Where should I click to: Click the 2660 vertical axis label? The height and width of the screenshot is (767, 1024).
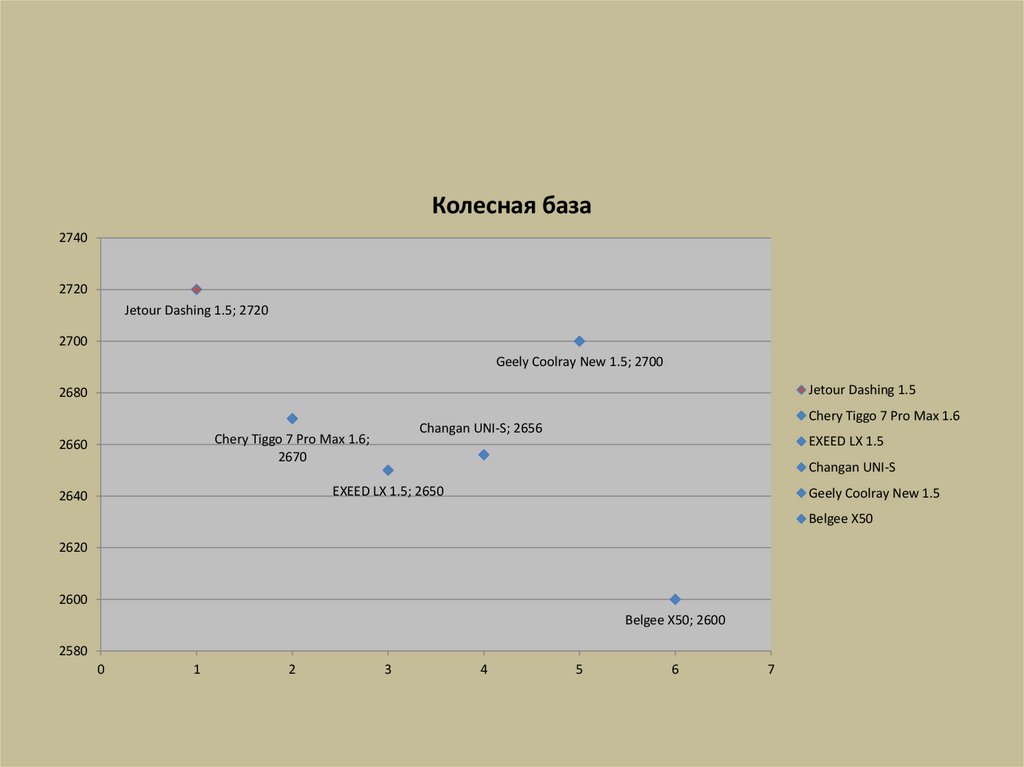73,444
